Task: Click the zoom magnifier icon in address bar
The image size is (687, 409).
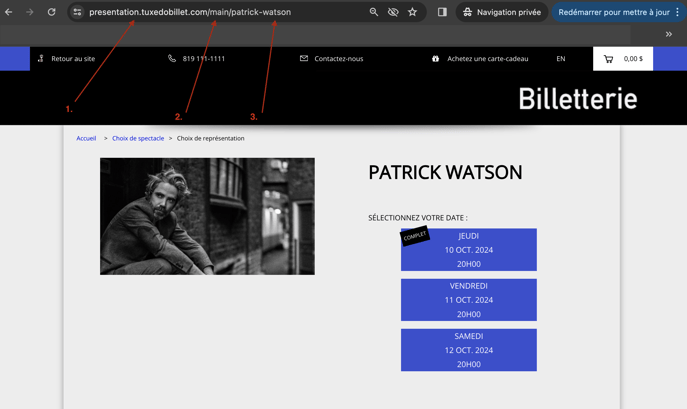Action: point(374,12)
